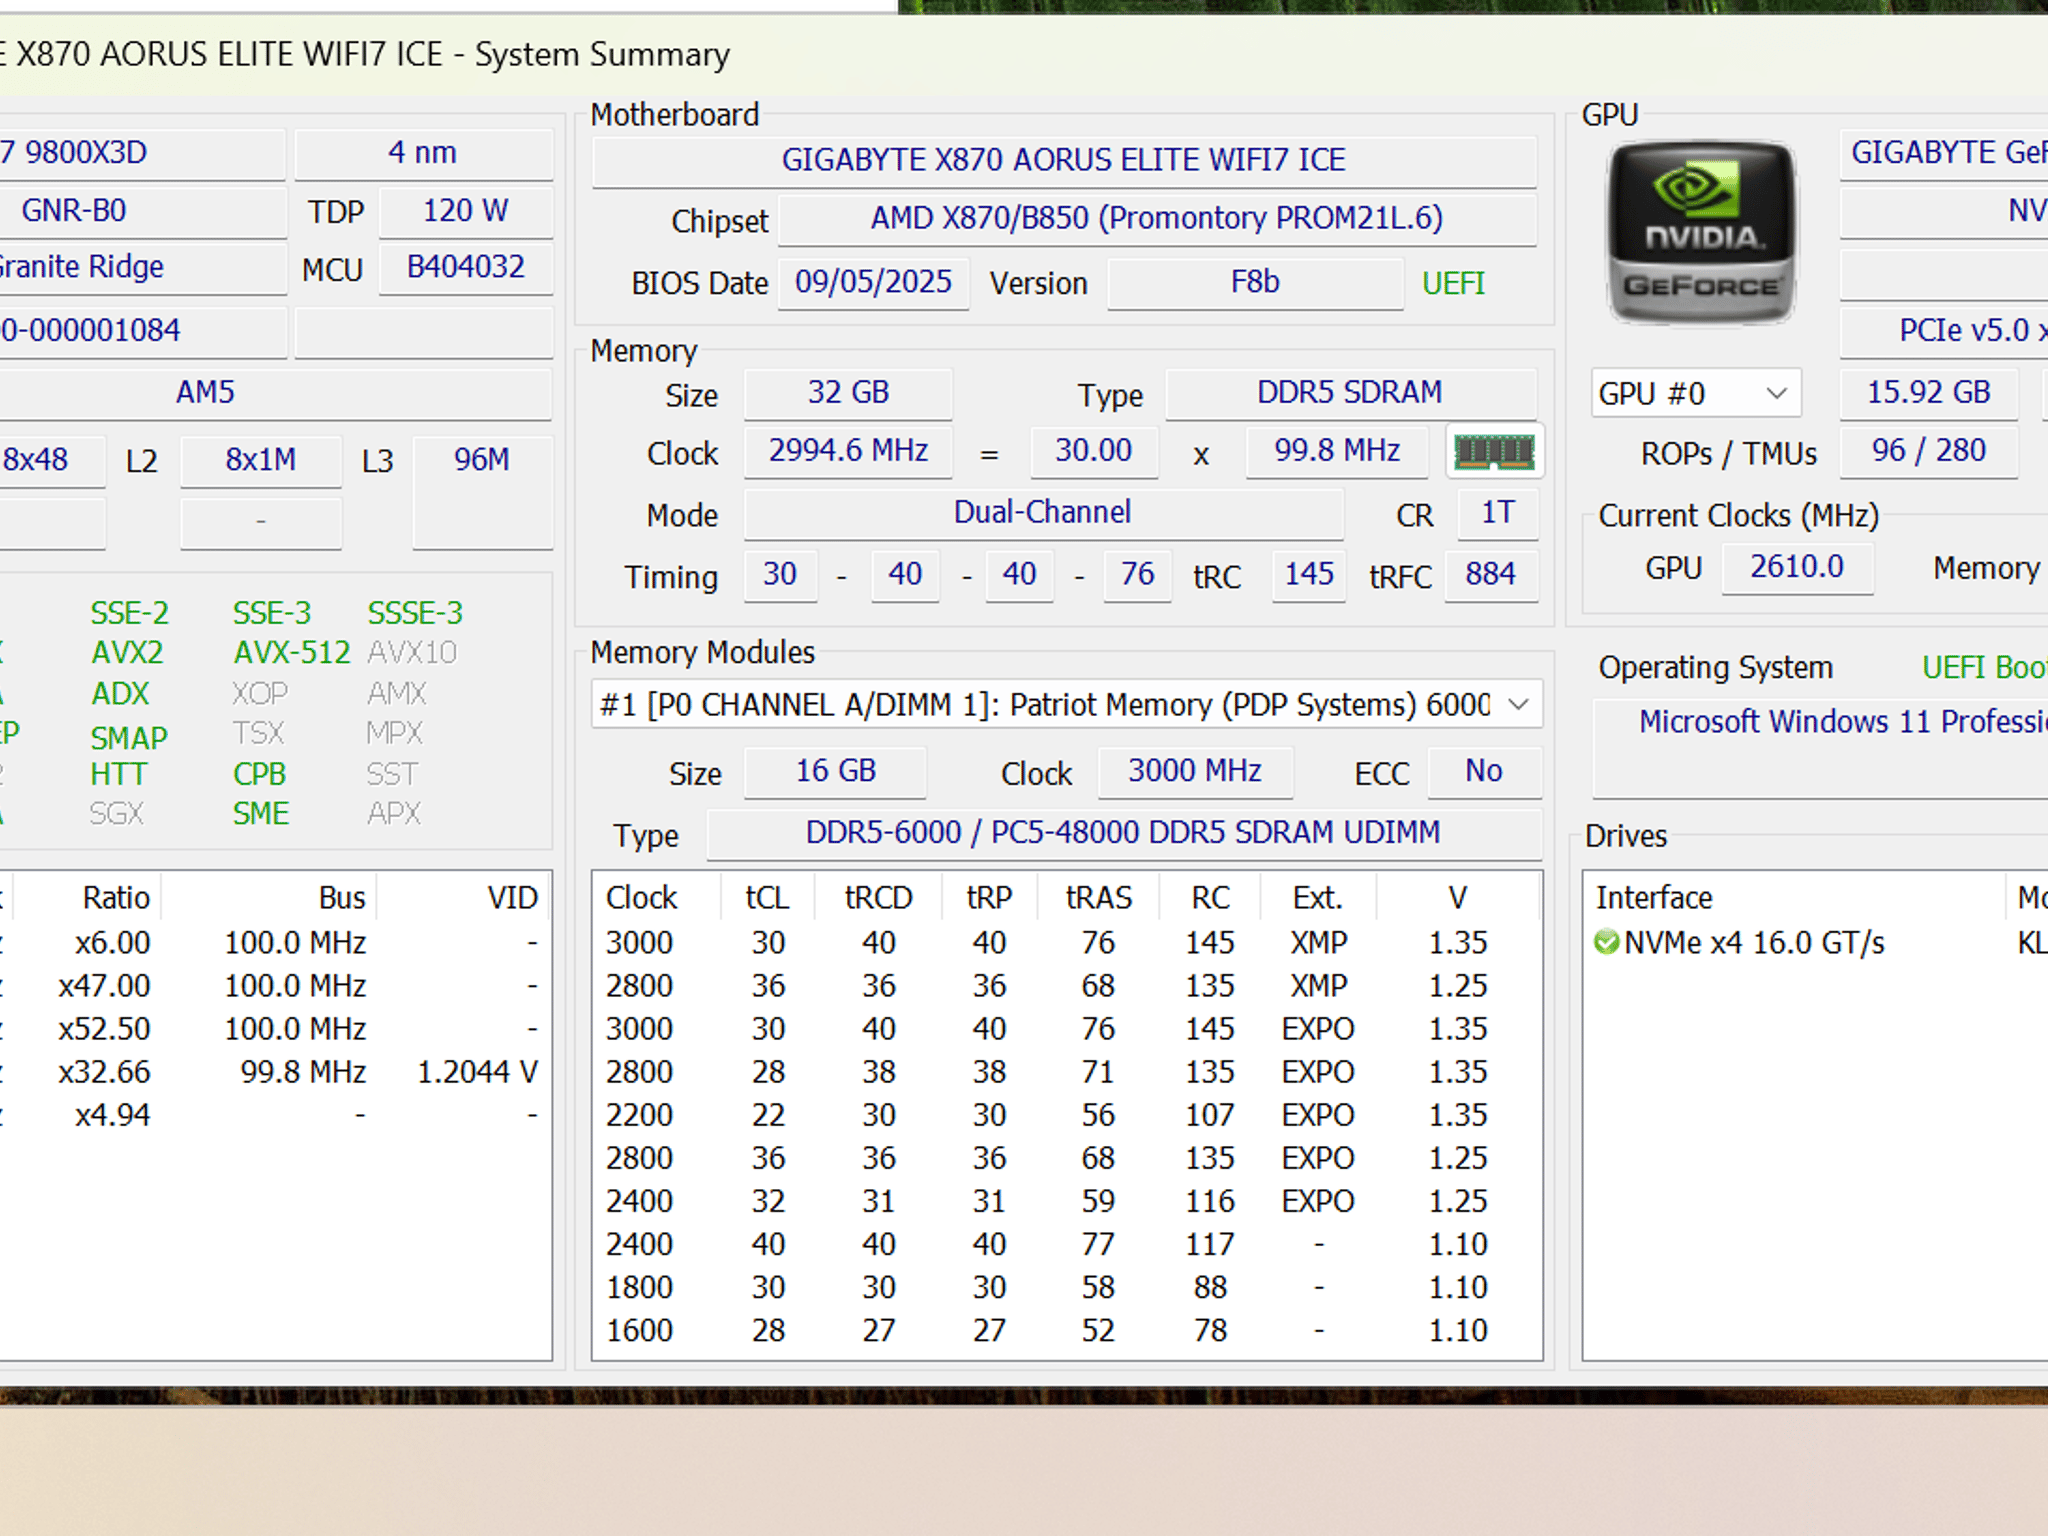Image resolution: width=2048 pixels, height=1536 pixels.
Task: Click the ECC No value
Action: pyautogui.click(x=1484, y=772)
